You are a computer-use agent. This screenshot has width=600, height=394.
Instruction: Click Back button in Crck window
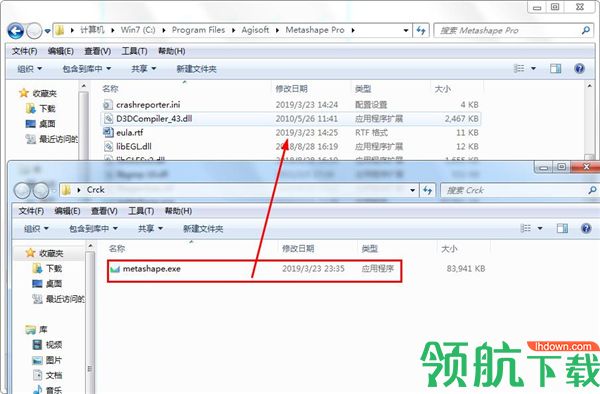[x=22, y=190]
